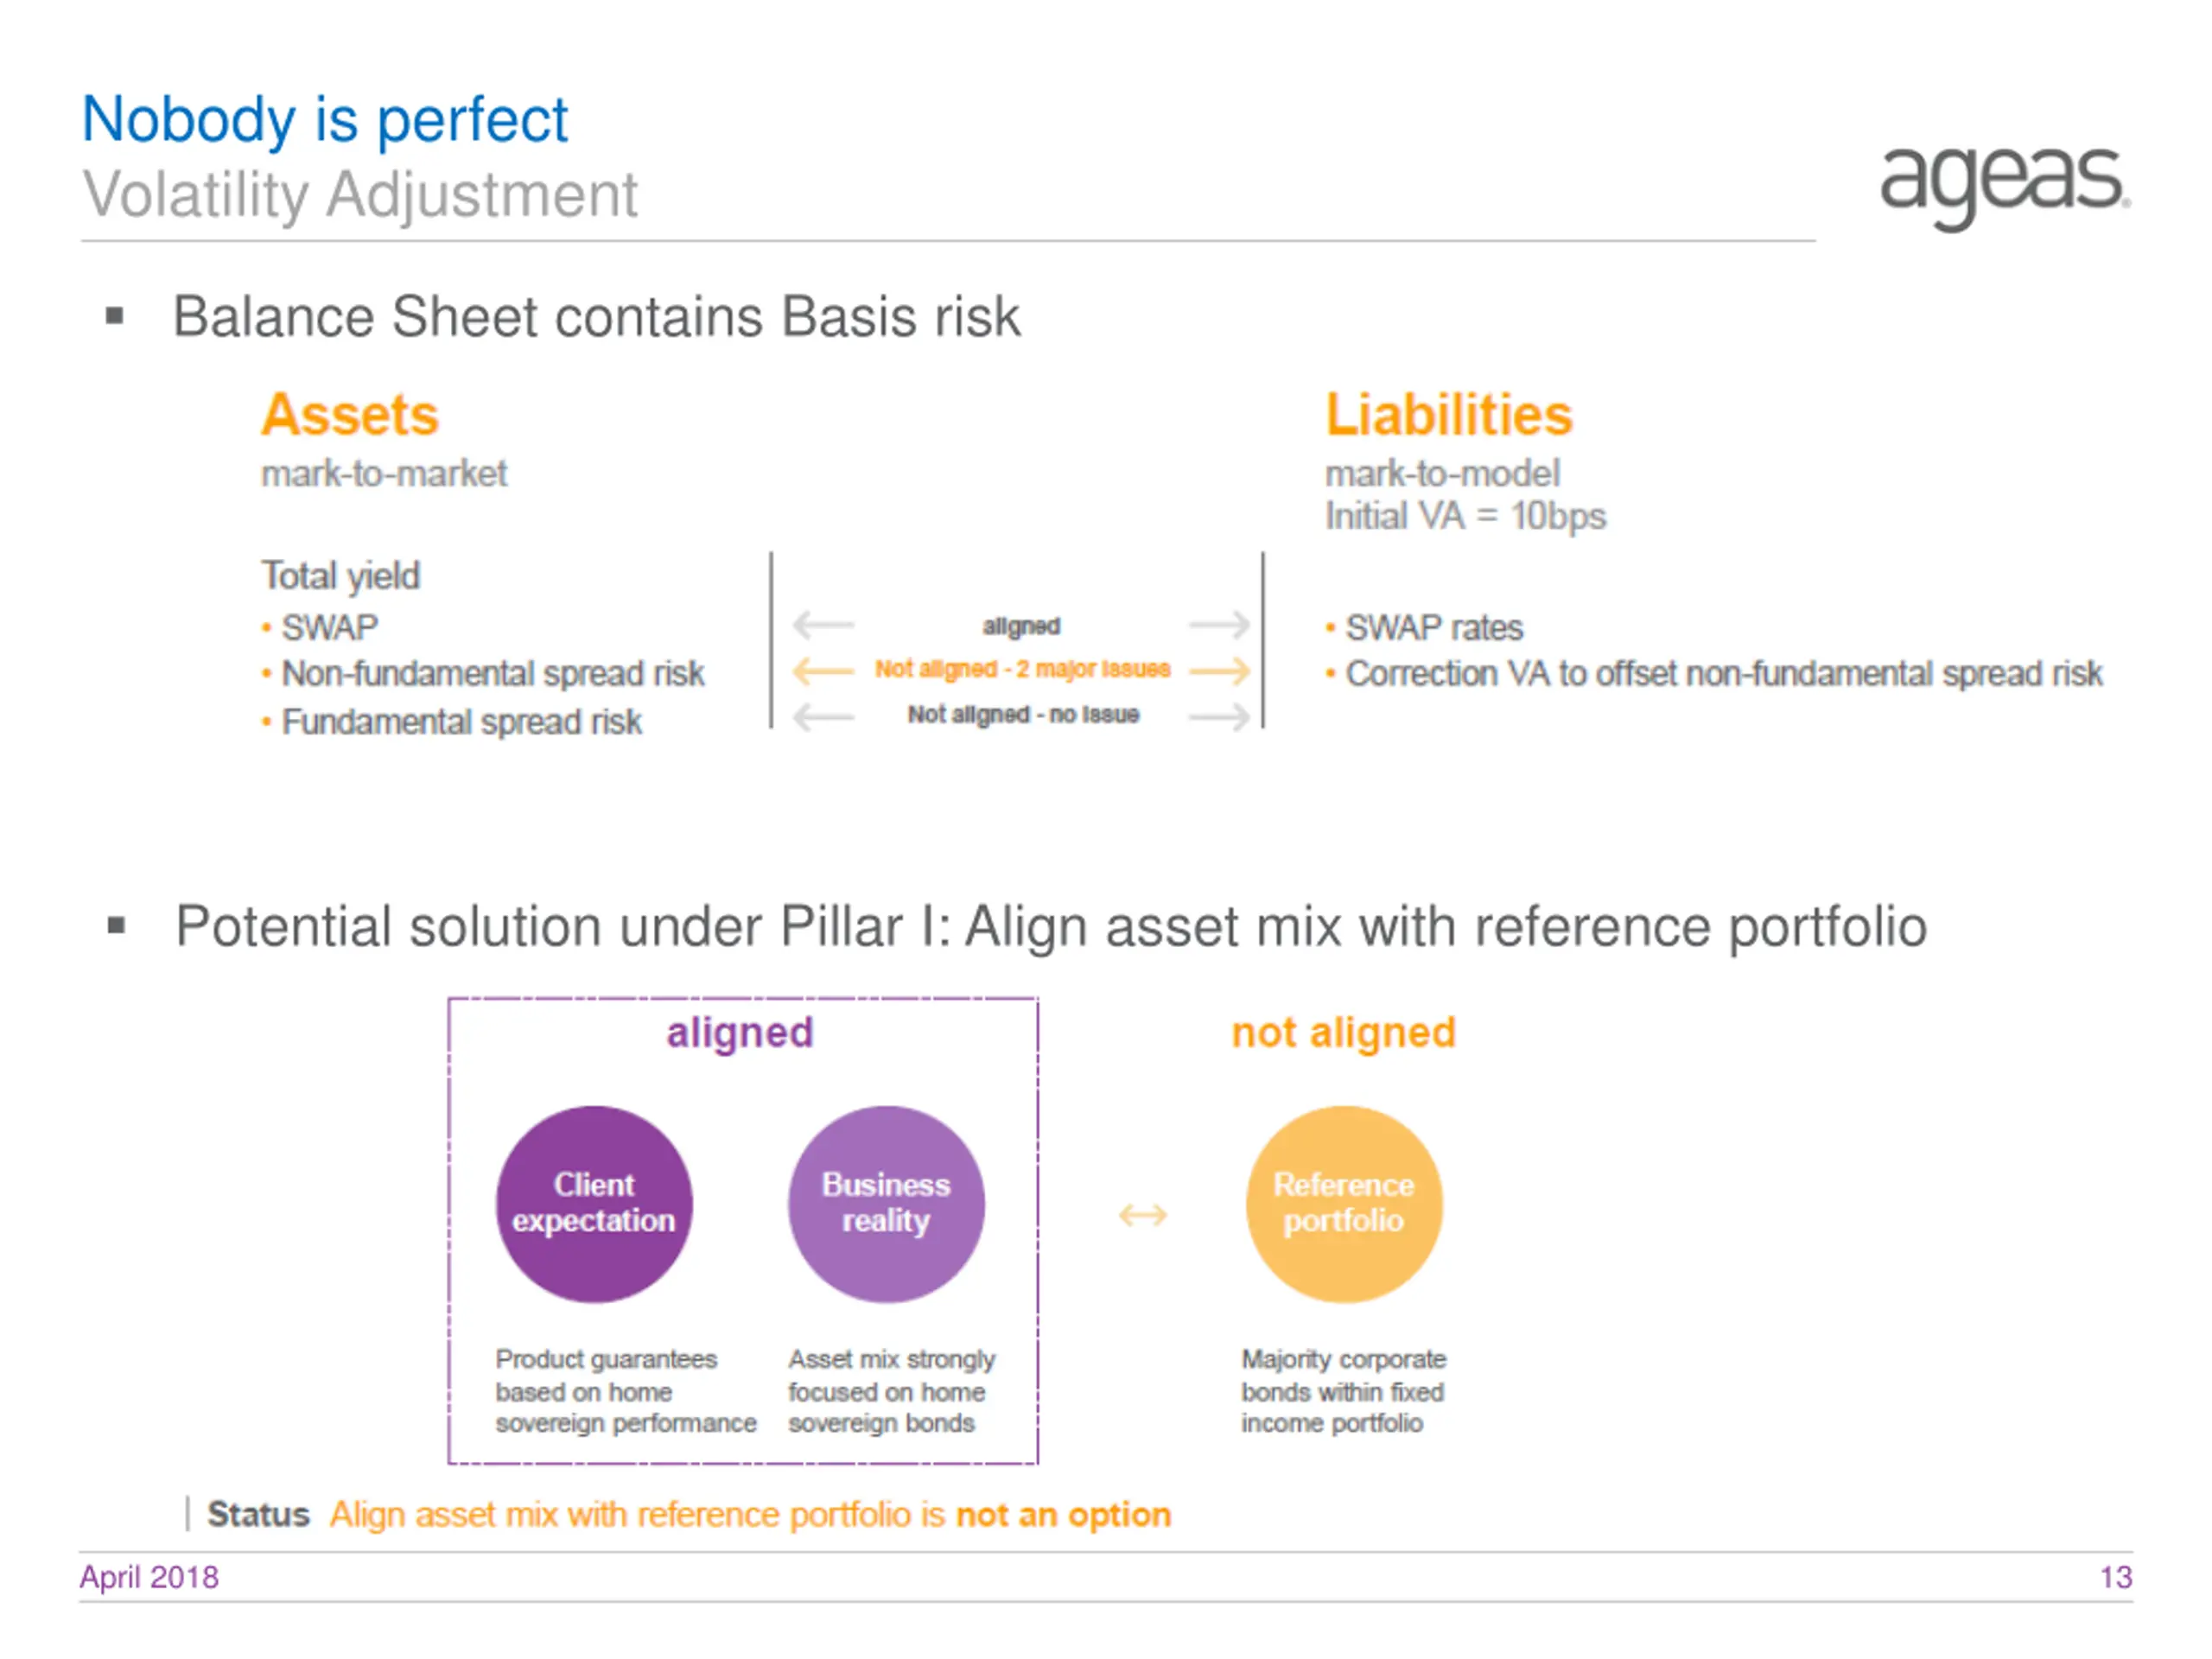This screenshot has height=1659, width=2212.
Task: Click the orange double-headed arrow between circles
Action: (x=1142, y=1215)
